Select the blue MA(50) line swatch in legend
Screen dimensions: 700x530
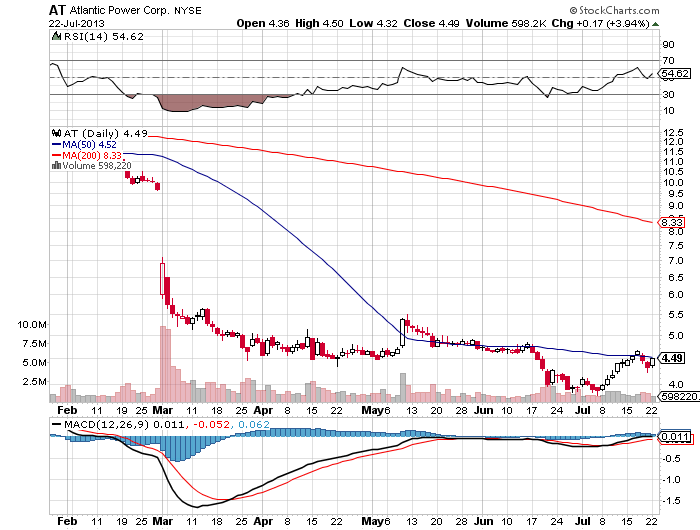coord(56,144)
